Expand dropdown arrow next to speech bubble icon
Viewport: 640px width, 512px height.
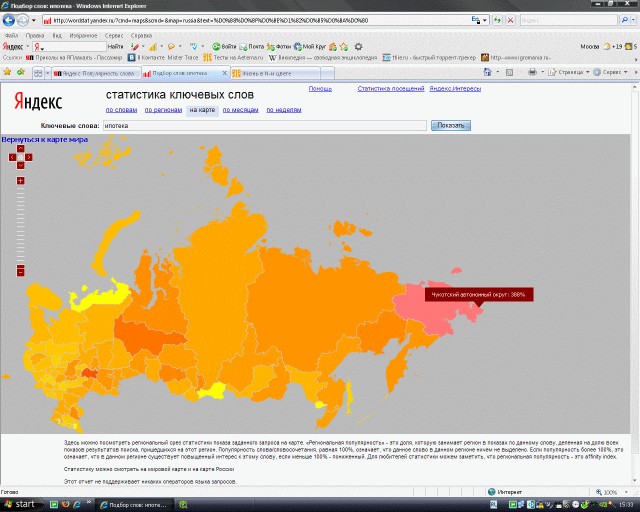coord(180,47)
